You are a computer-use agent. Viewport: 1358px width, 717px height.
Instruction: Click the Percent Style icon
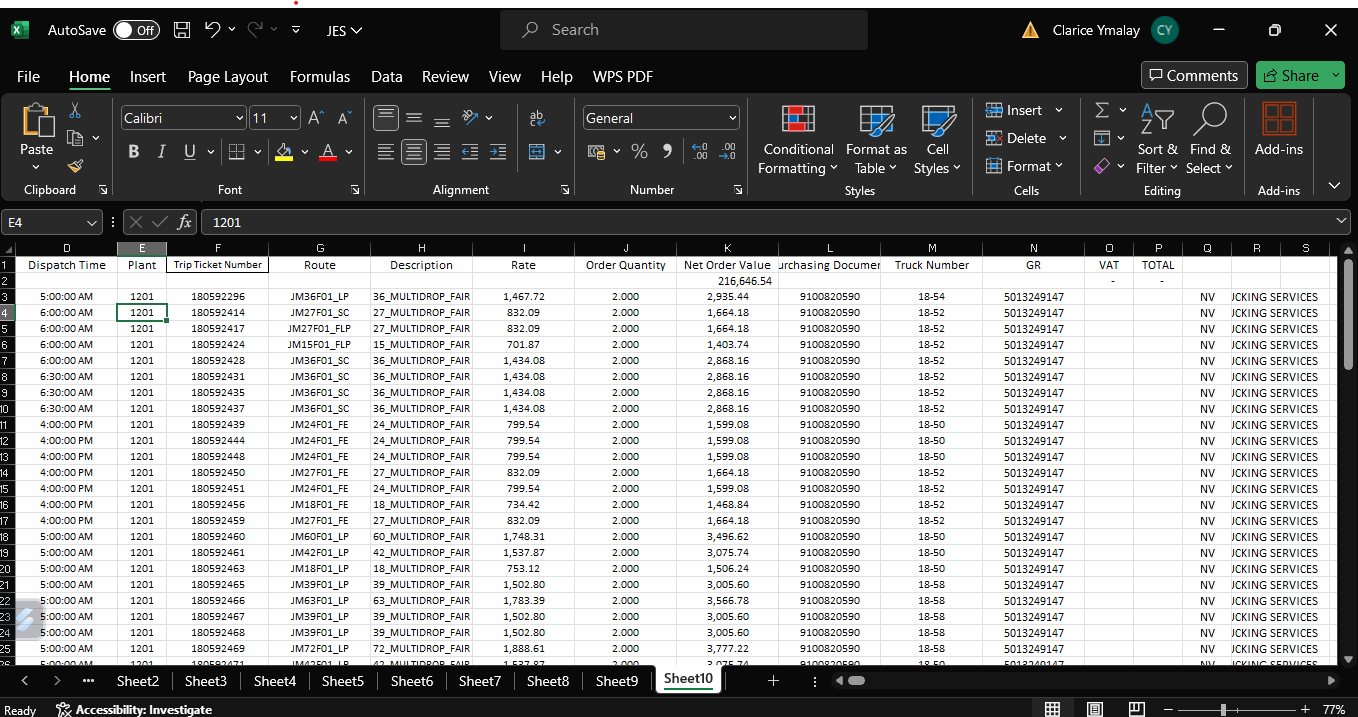pos(639,152)
